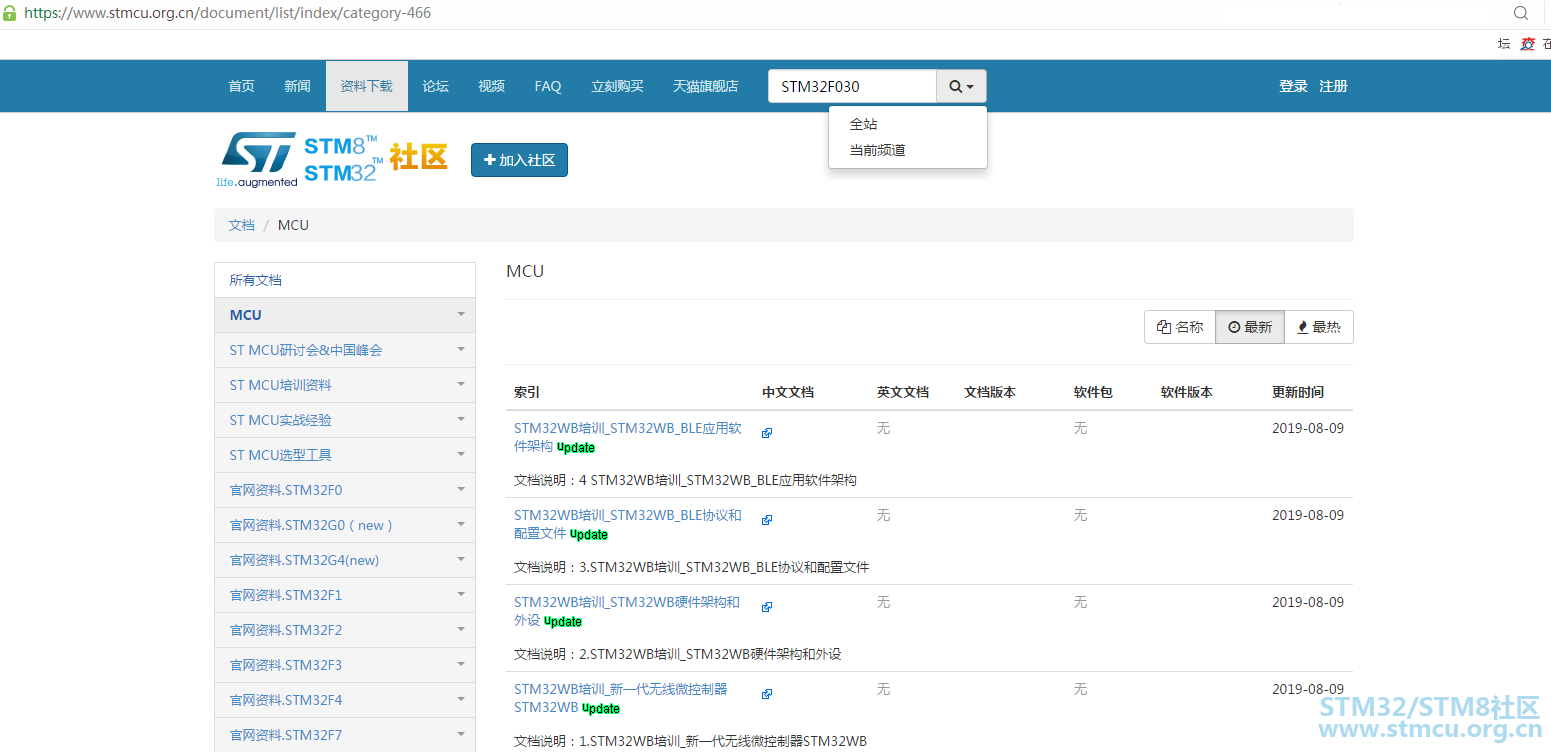The width and height of the screenshot is (1551, 752).
Task: Click the 更新时间 column header
Action: coord(1298,392)
